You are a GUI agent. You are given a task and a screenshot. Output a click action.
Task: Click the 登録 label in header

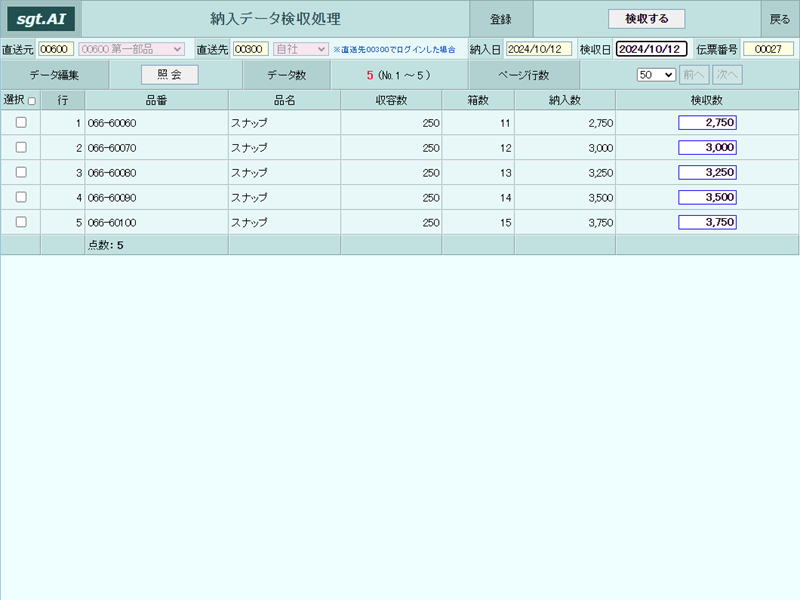click(501, 19)
